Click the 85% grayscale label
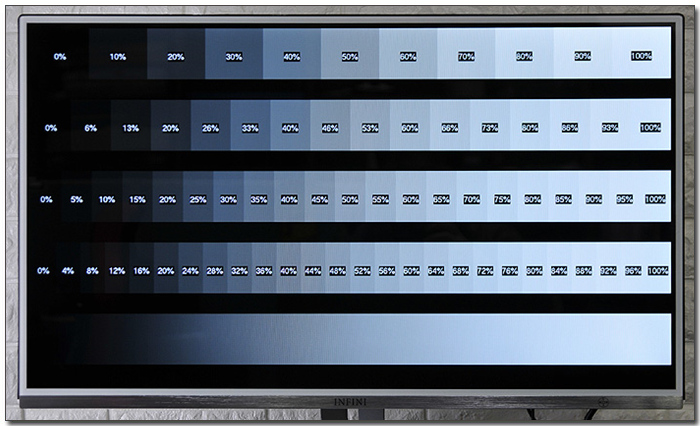 pos(563,199)
